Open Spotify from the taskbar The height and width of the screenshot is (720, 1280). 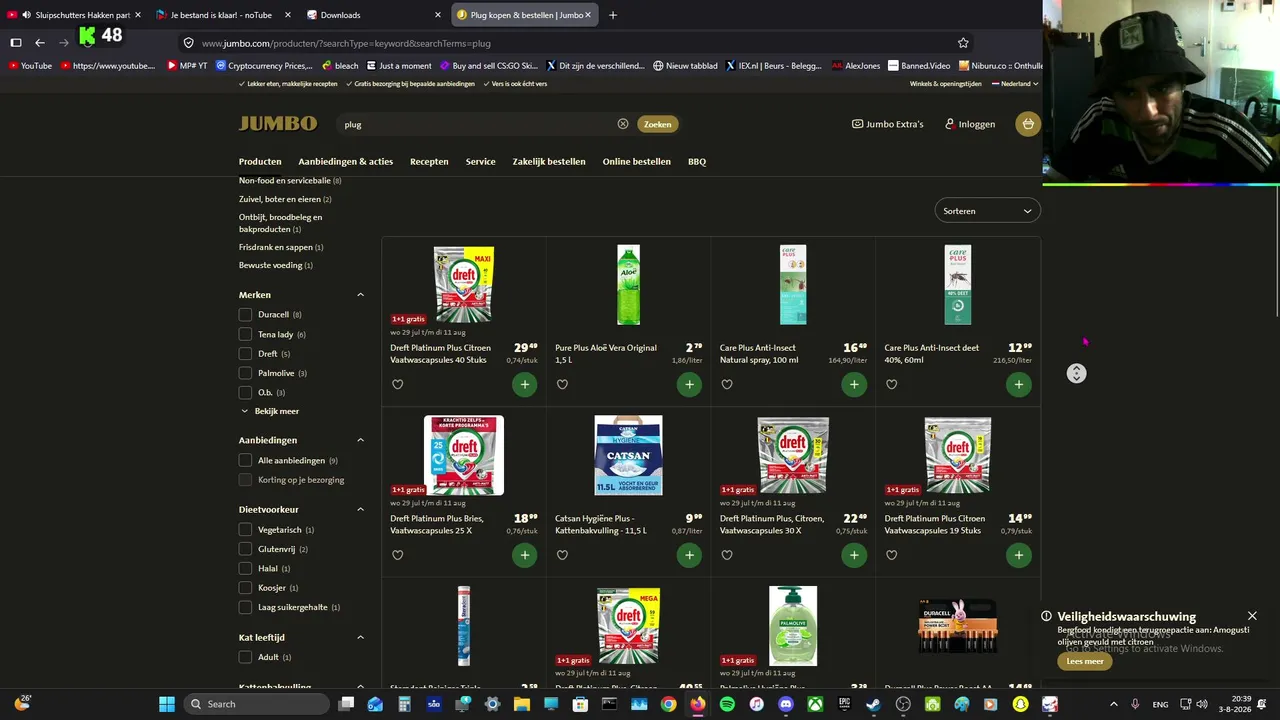(727, 704)
